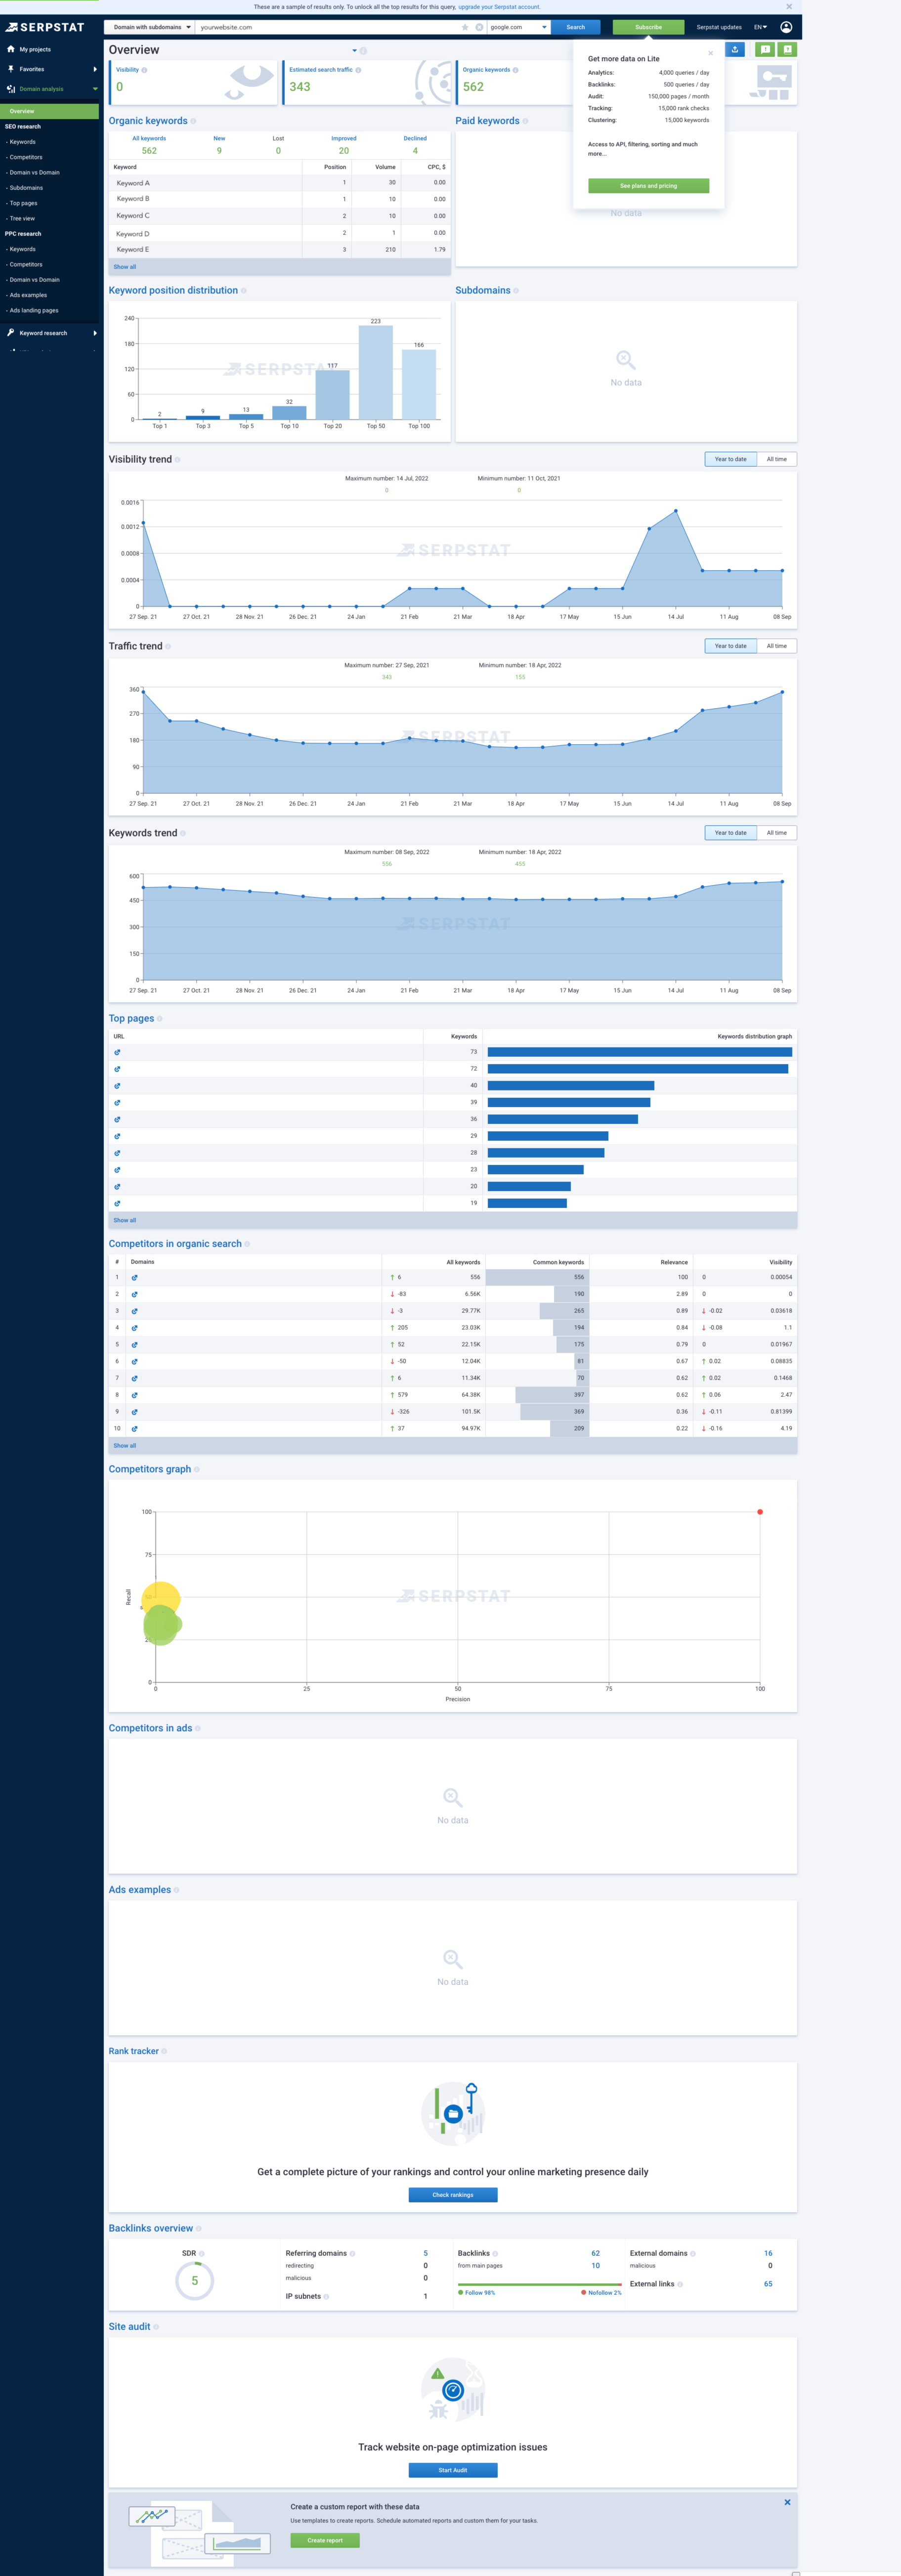Open the green feedback speech-bubble icon
Screen dimensions: 901x2576
[x=766, y=49]
